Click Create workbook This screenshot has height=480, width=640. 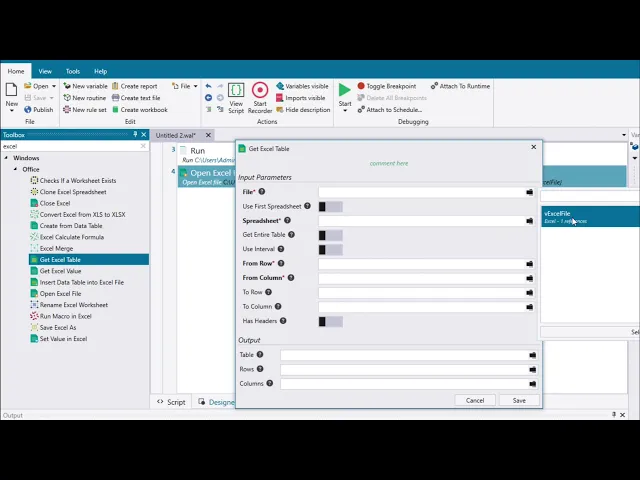(140, 110)
